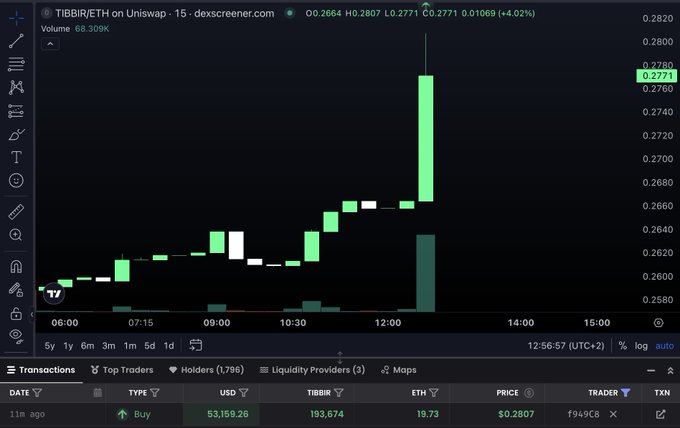Filter transactions by DATE
The image size is (680, 428).
(37, 393)
